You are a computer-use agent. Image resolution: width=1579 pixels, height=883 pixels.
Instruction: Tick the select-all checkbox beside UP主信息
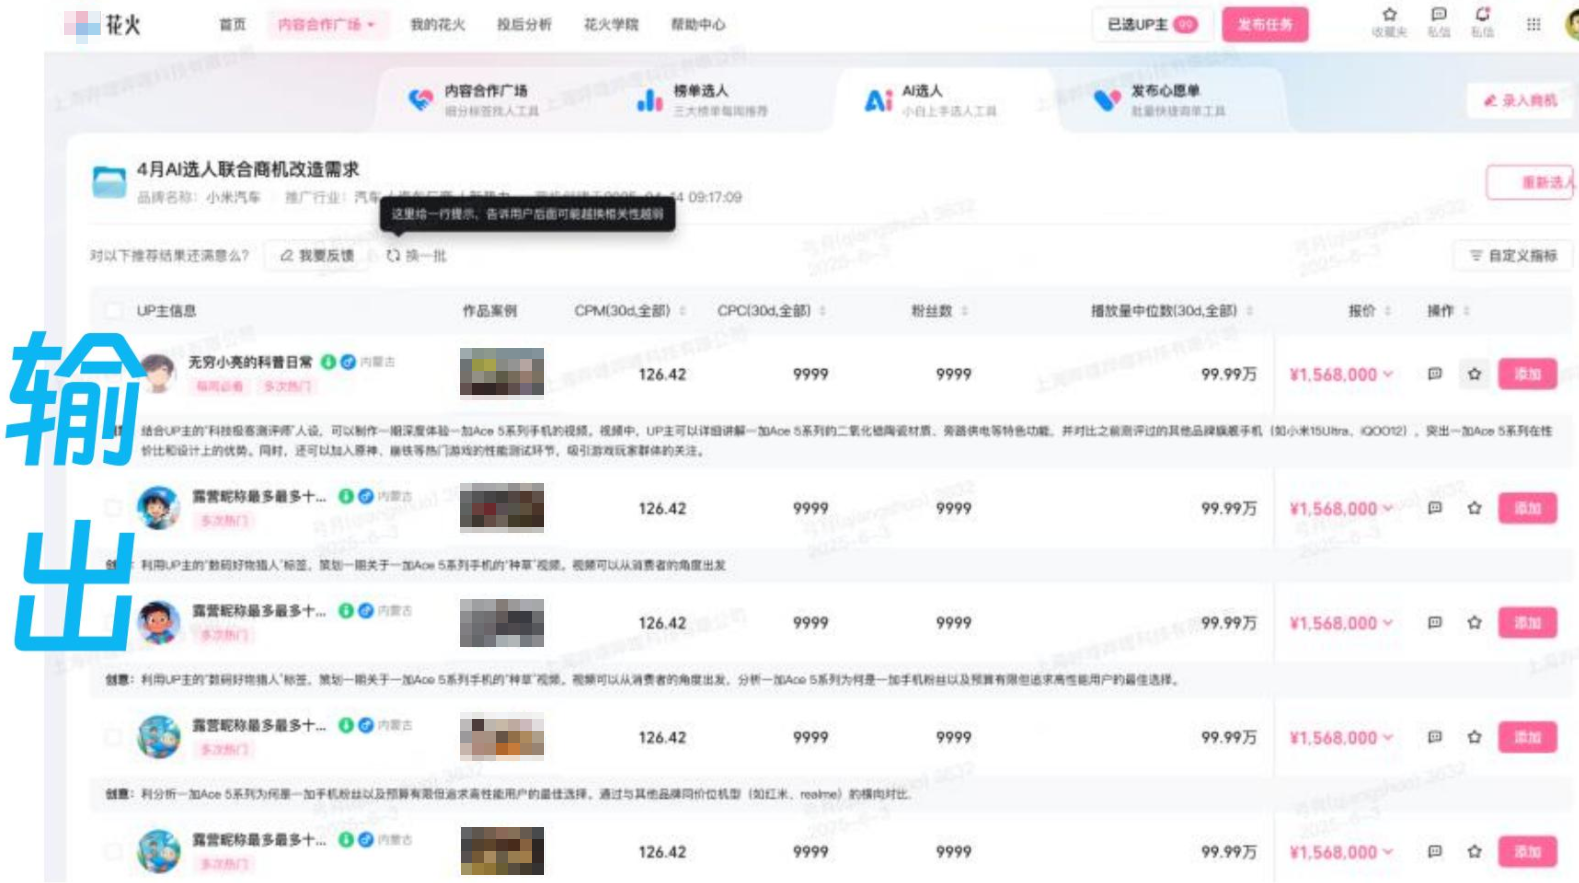pyautogui.click(x=114, y=311)
